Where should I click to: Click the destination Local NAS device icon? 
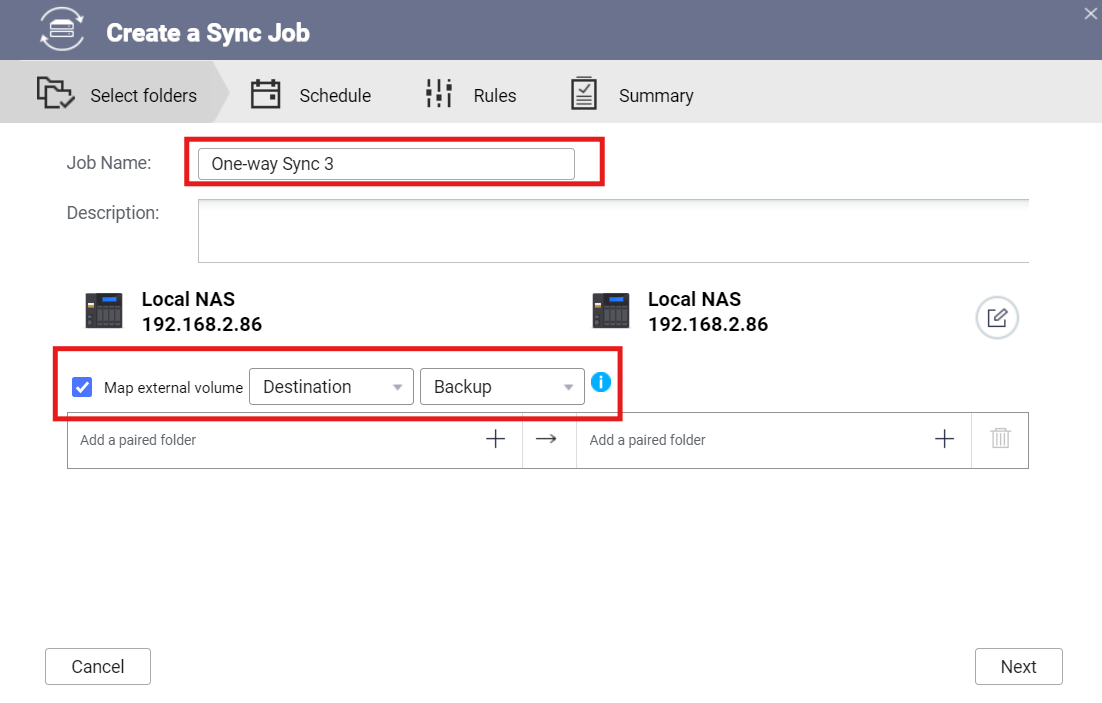pos(611,311)
